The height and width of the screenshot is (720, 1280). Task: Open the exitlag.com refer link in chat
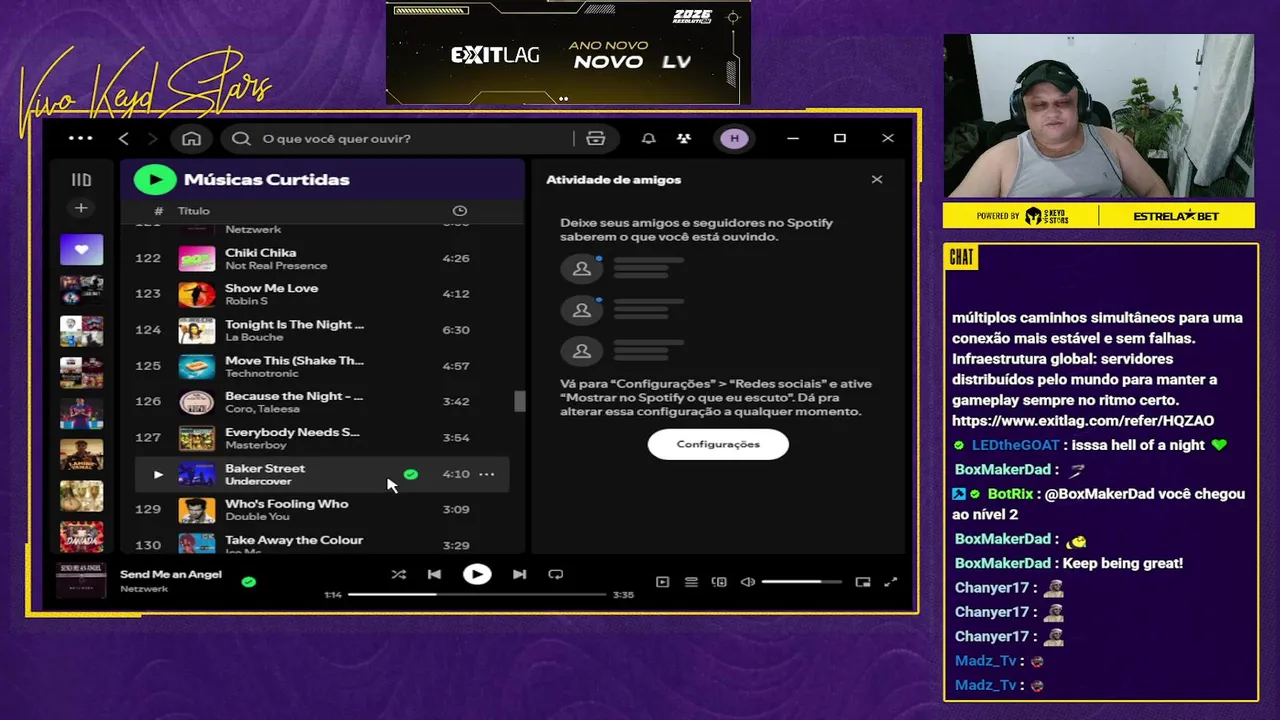(x=1083, y=421)
